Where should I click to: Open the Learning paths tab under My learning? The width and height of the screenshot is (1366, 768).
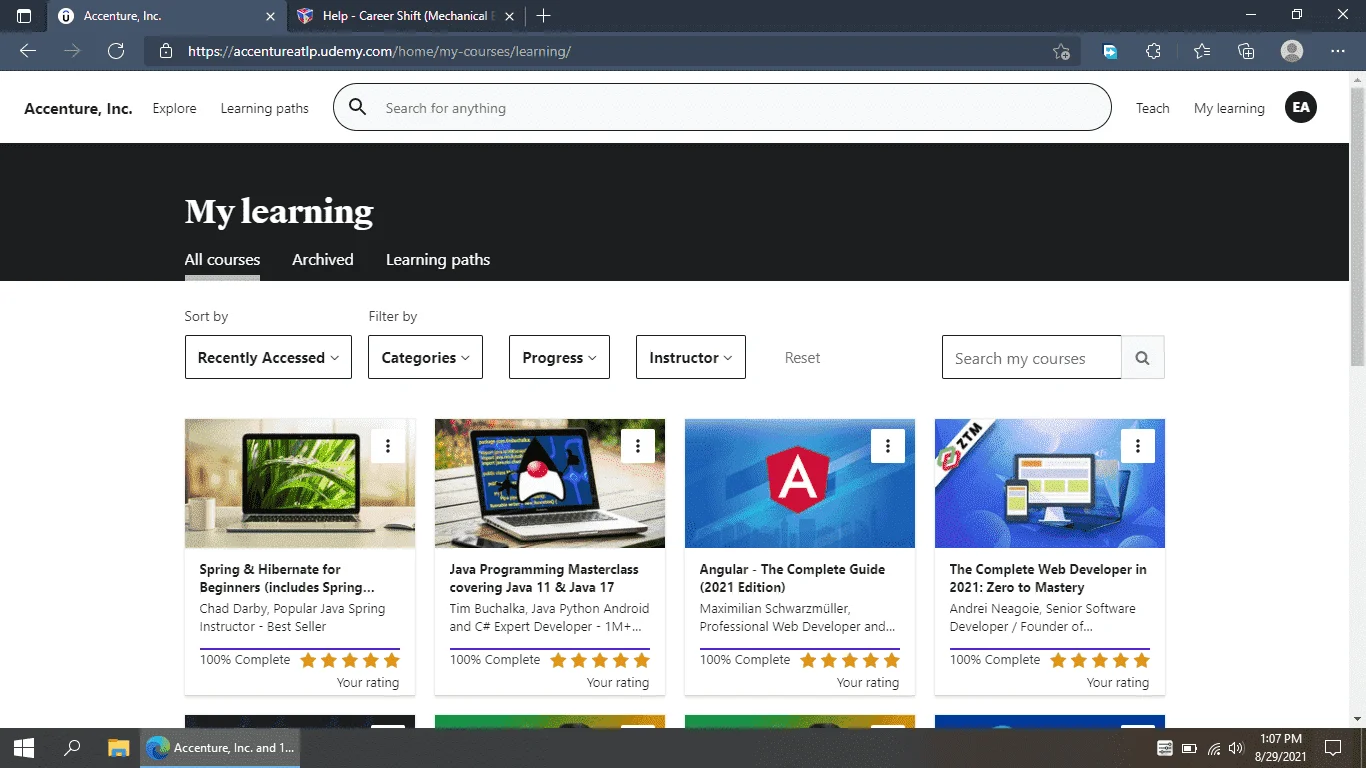[x=438, y=260]
